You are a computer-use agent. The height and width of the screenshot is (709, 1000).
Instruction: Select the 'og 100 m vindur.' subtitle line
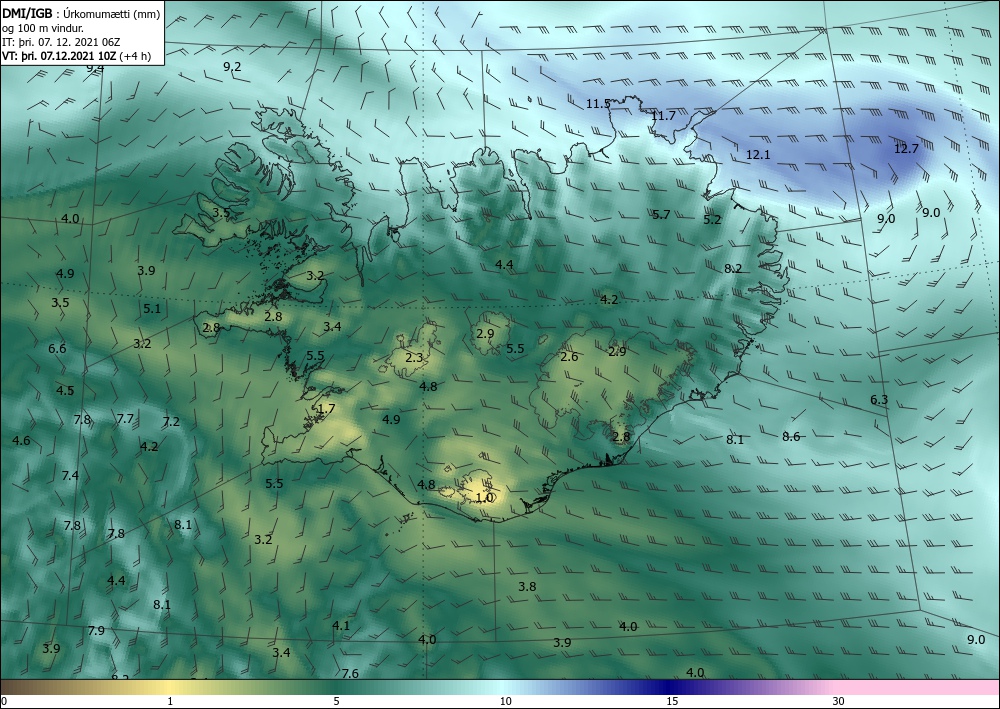pos(42,27)
